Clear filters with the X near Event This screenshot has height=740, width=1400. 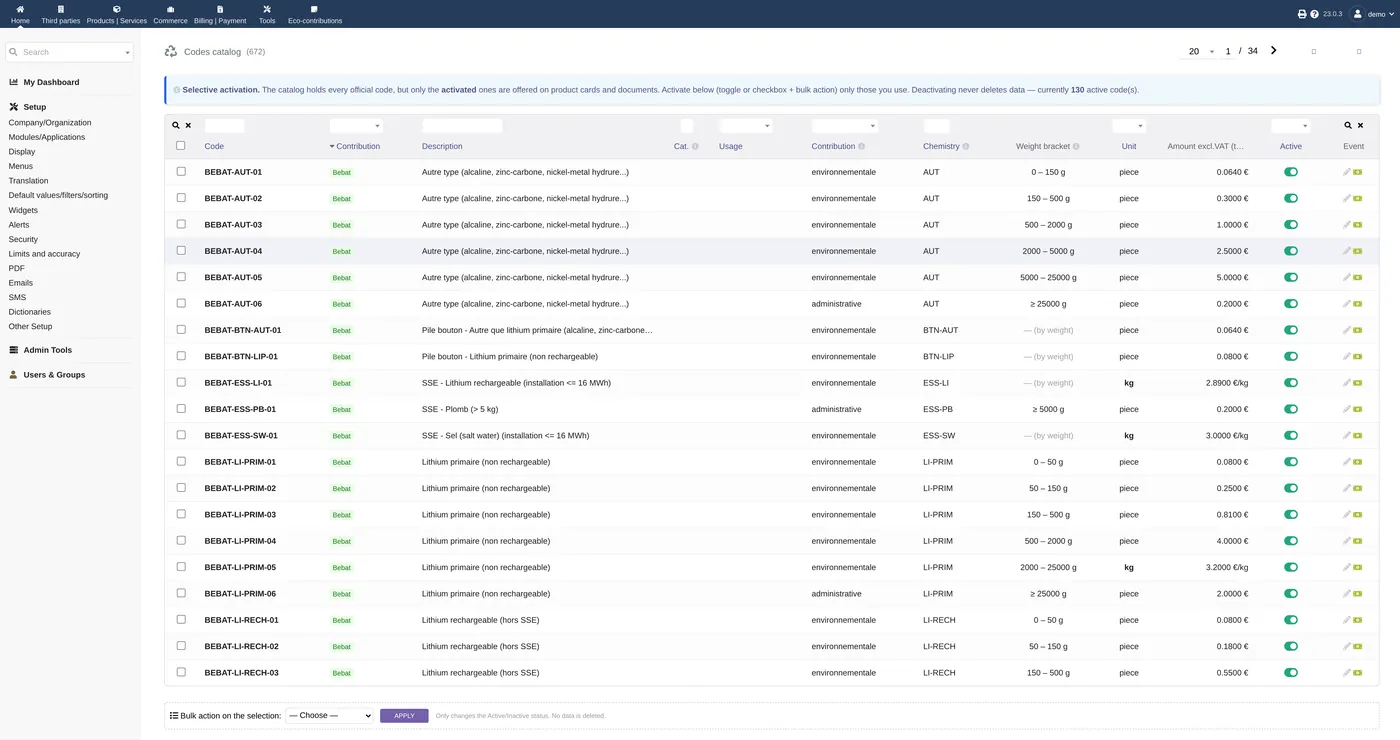[1359, 126]
